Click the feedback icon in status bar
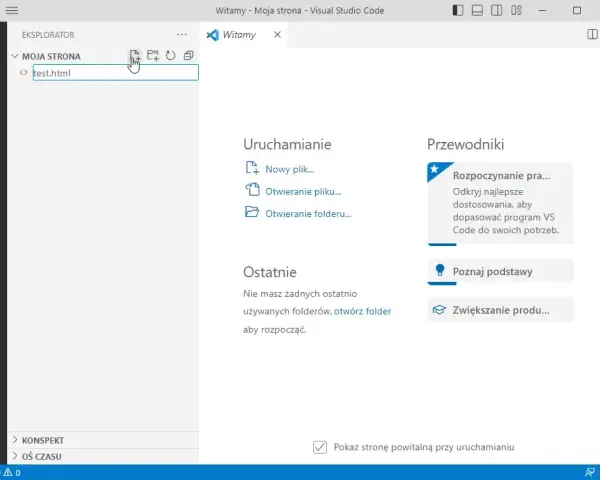This screenshot has height=480, width=600. pos(590,472)
